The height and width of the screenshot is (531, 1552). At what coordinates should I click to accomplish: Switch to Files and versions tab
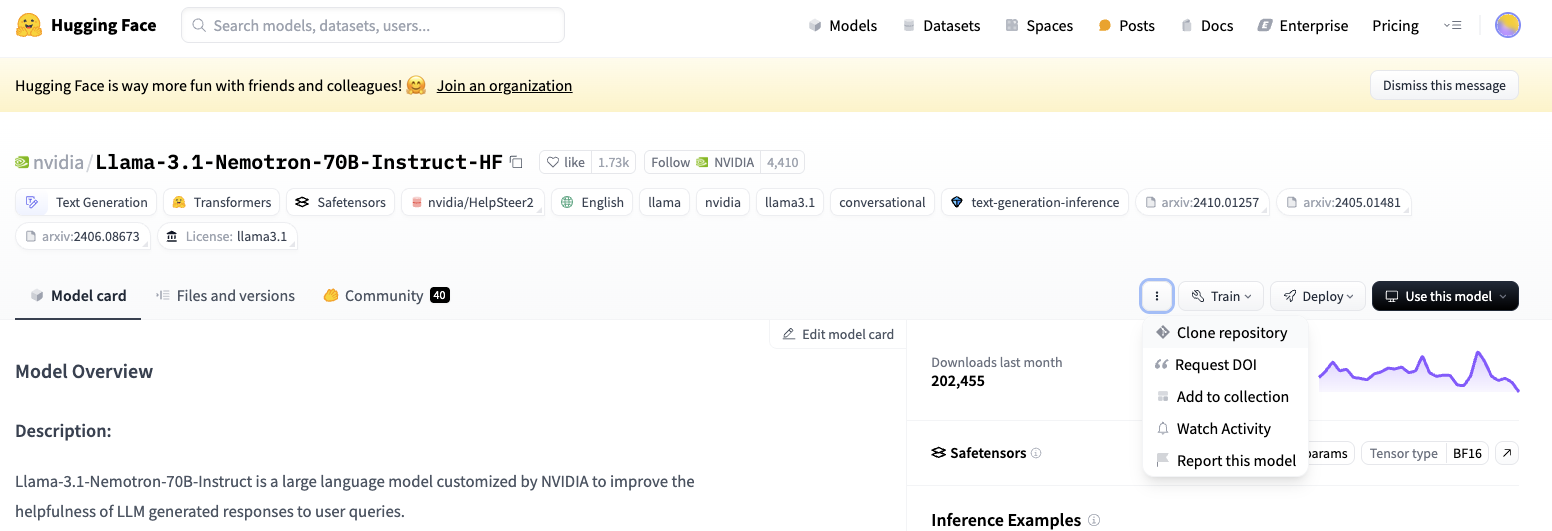(225, 296)
